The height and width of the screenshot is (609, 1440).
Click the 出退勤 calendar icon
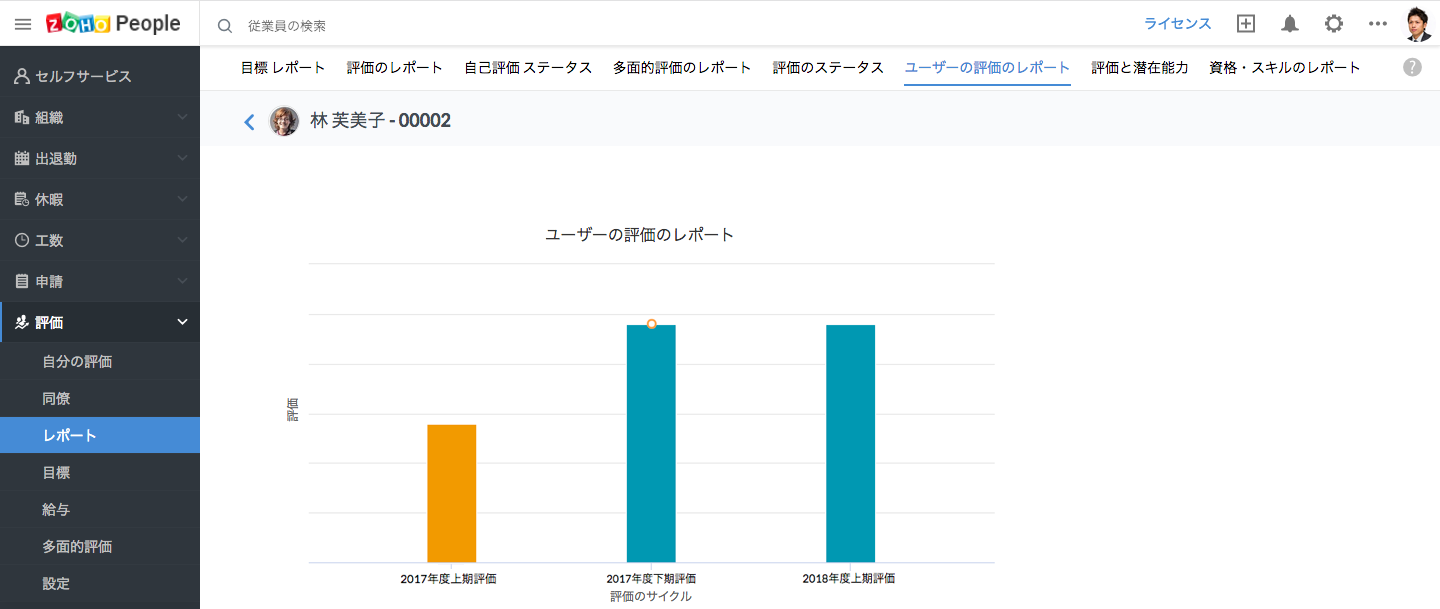22,158
